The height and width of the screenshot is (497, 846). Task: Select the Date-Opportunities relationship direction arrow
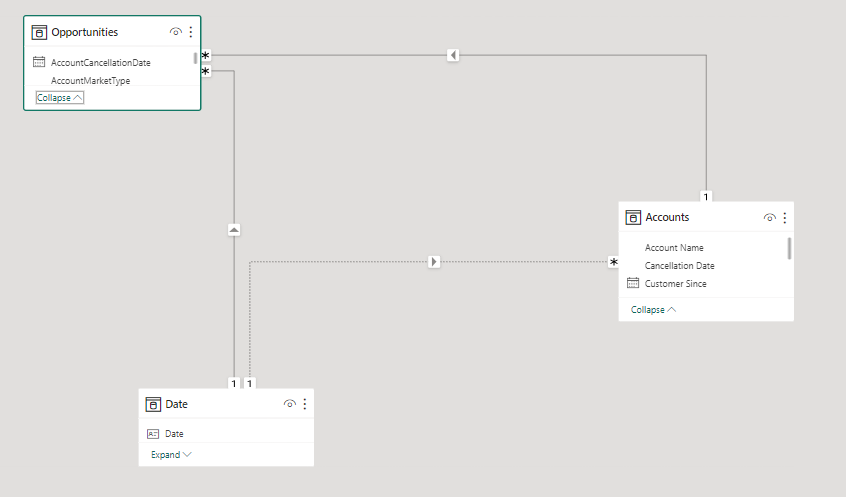coord(234,230)
